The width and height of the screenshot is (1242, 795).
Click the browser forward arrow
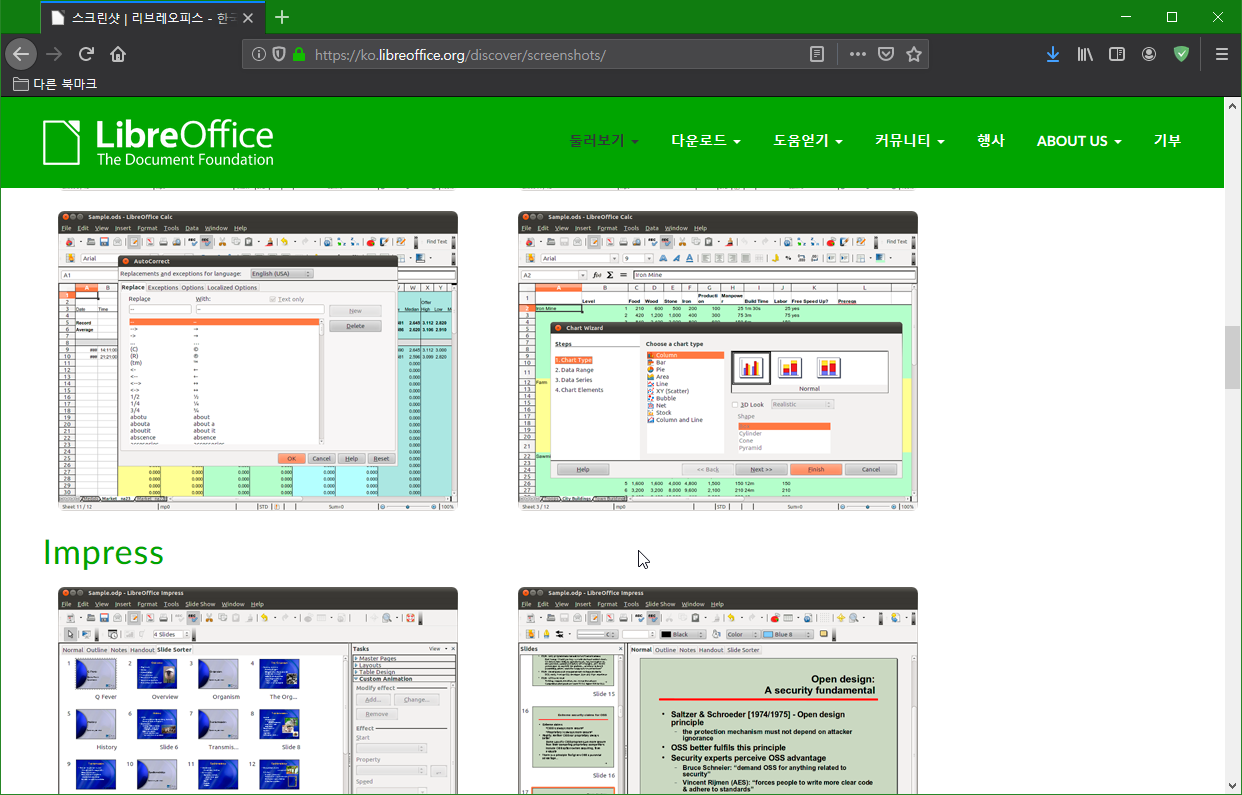click(x=54, y=54)
